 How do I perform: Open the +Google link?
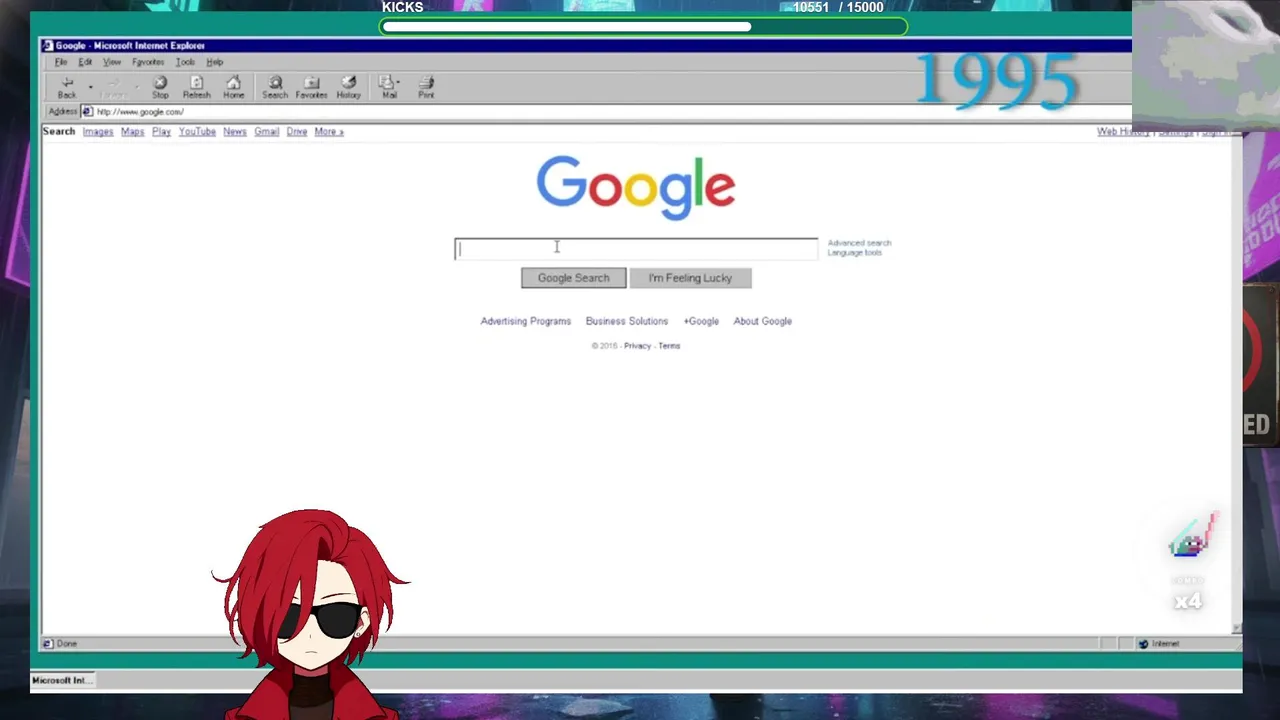click(701, 321)
